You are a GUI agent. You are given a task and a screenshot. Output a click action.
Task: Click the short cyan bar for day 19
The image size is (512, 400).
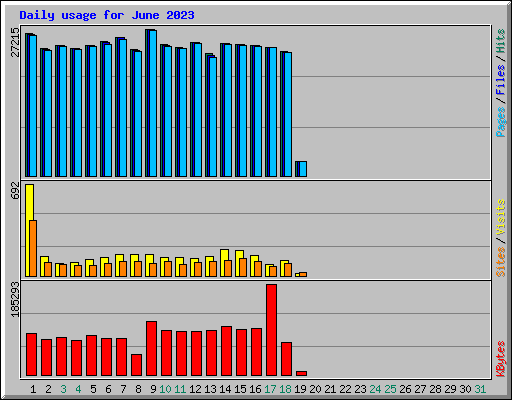[303, 169]
